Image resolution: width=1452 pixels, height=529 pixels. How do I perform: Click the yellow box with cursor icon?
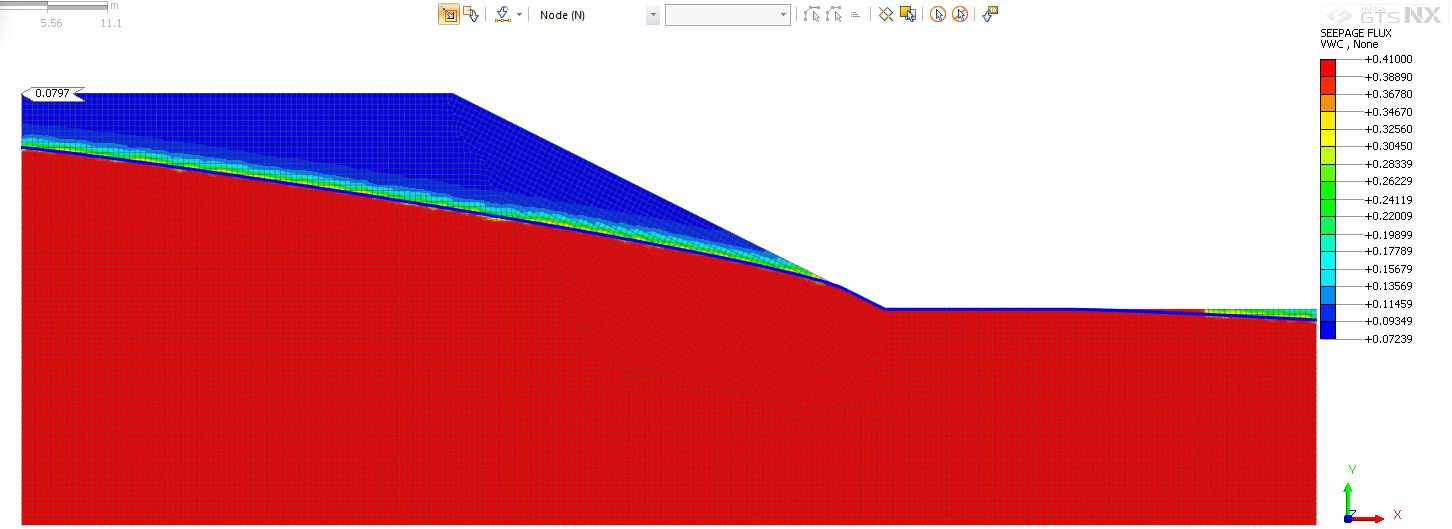point(908,15)
